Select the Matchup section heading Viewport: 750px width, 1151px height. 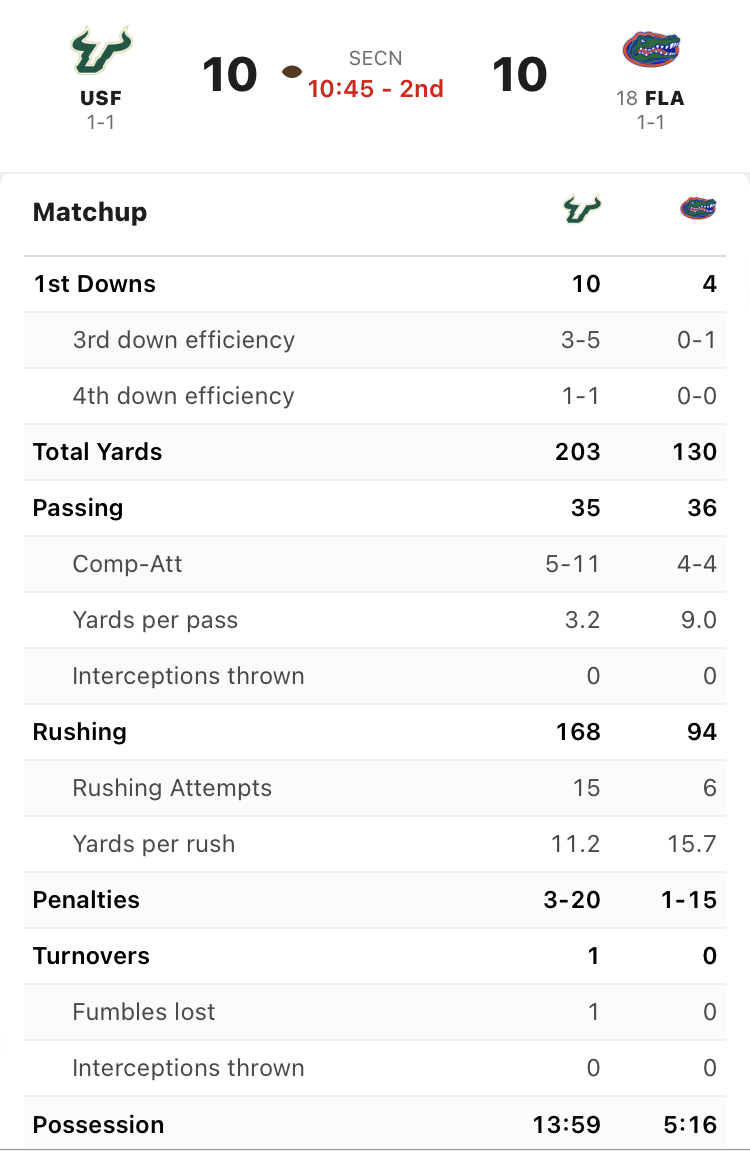click(x=90, y=212)
